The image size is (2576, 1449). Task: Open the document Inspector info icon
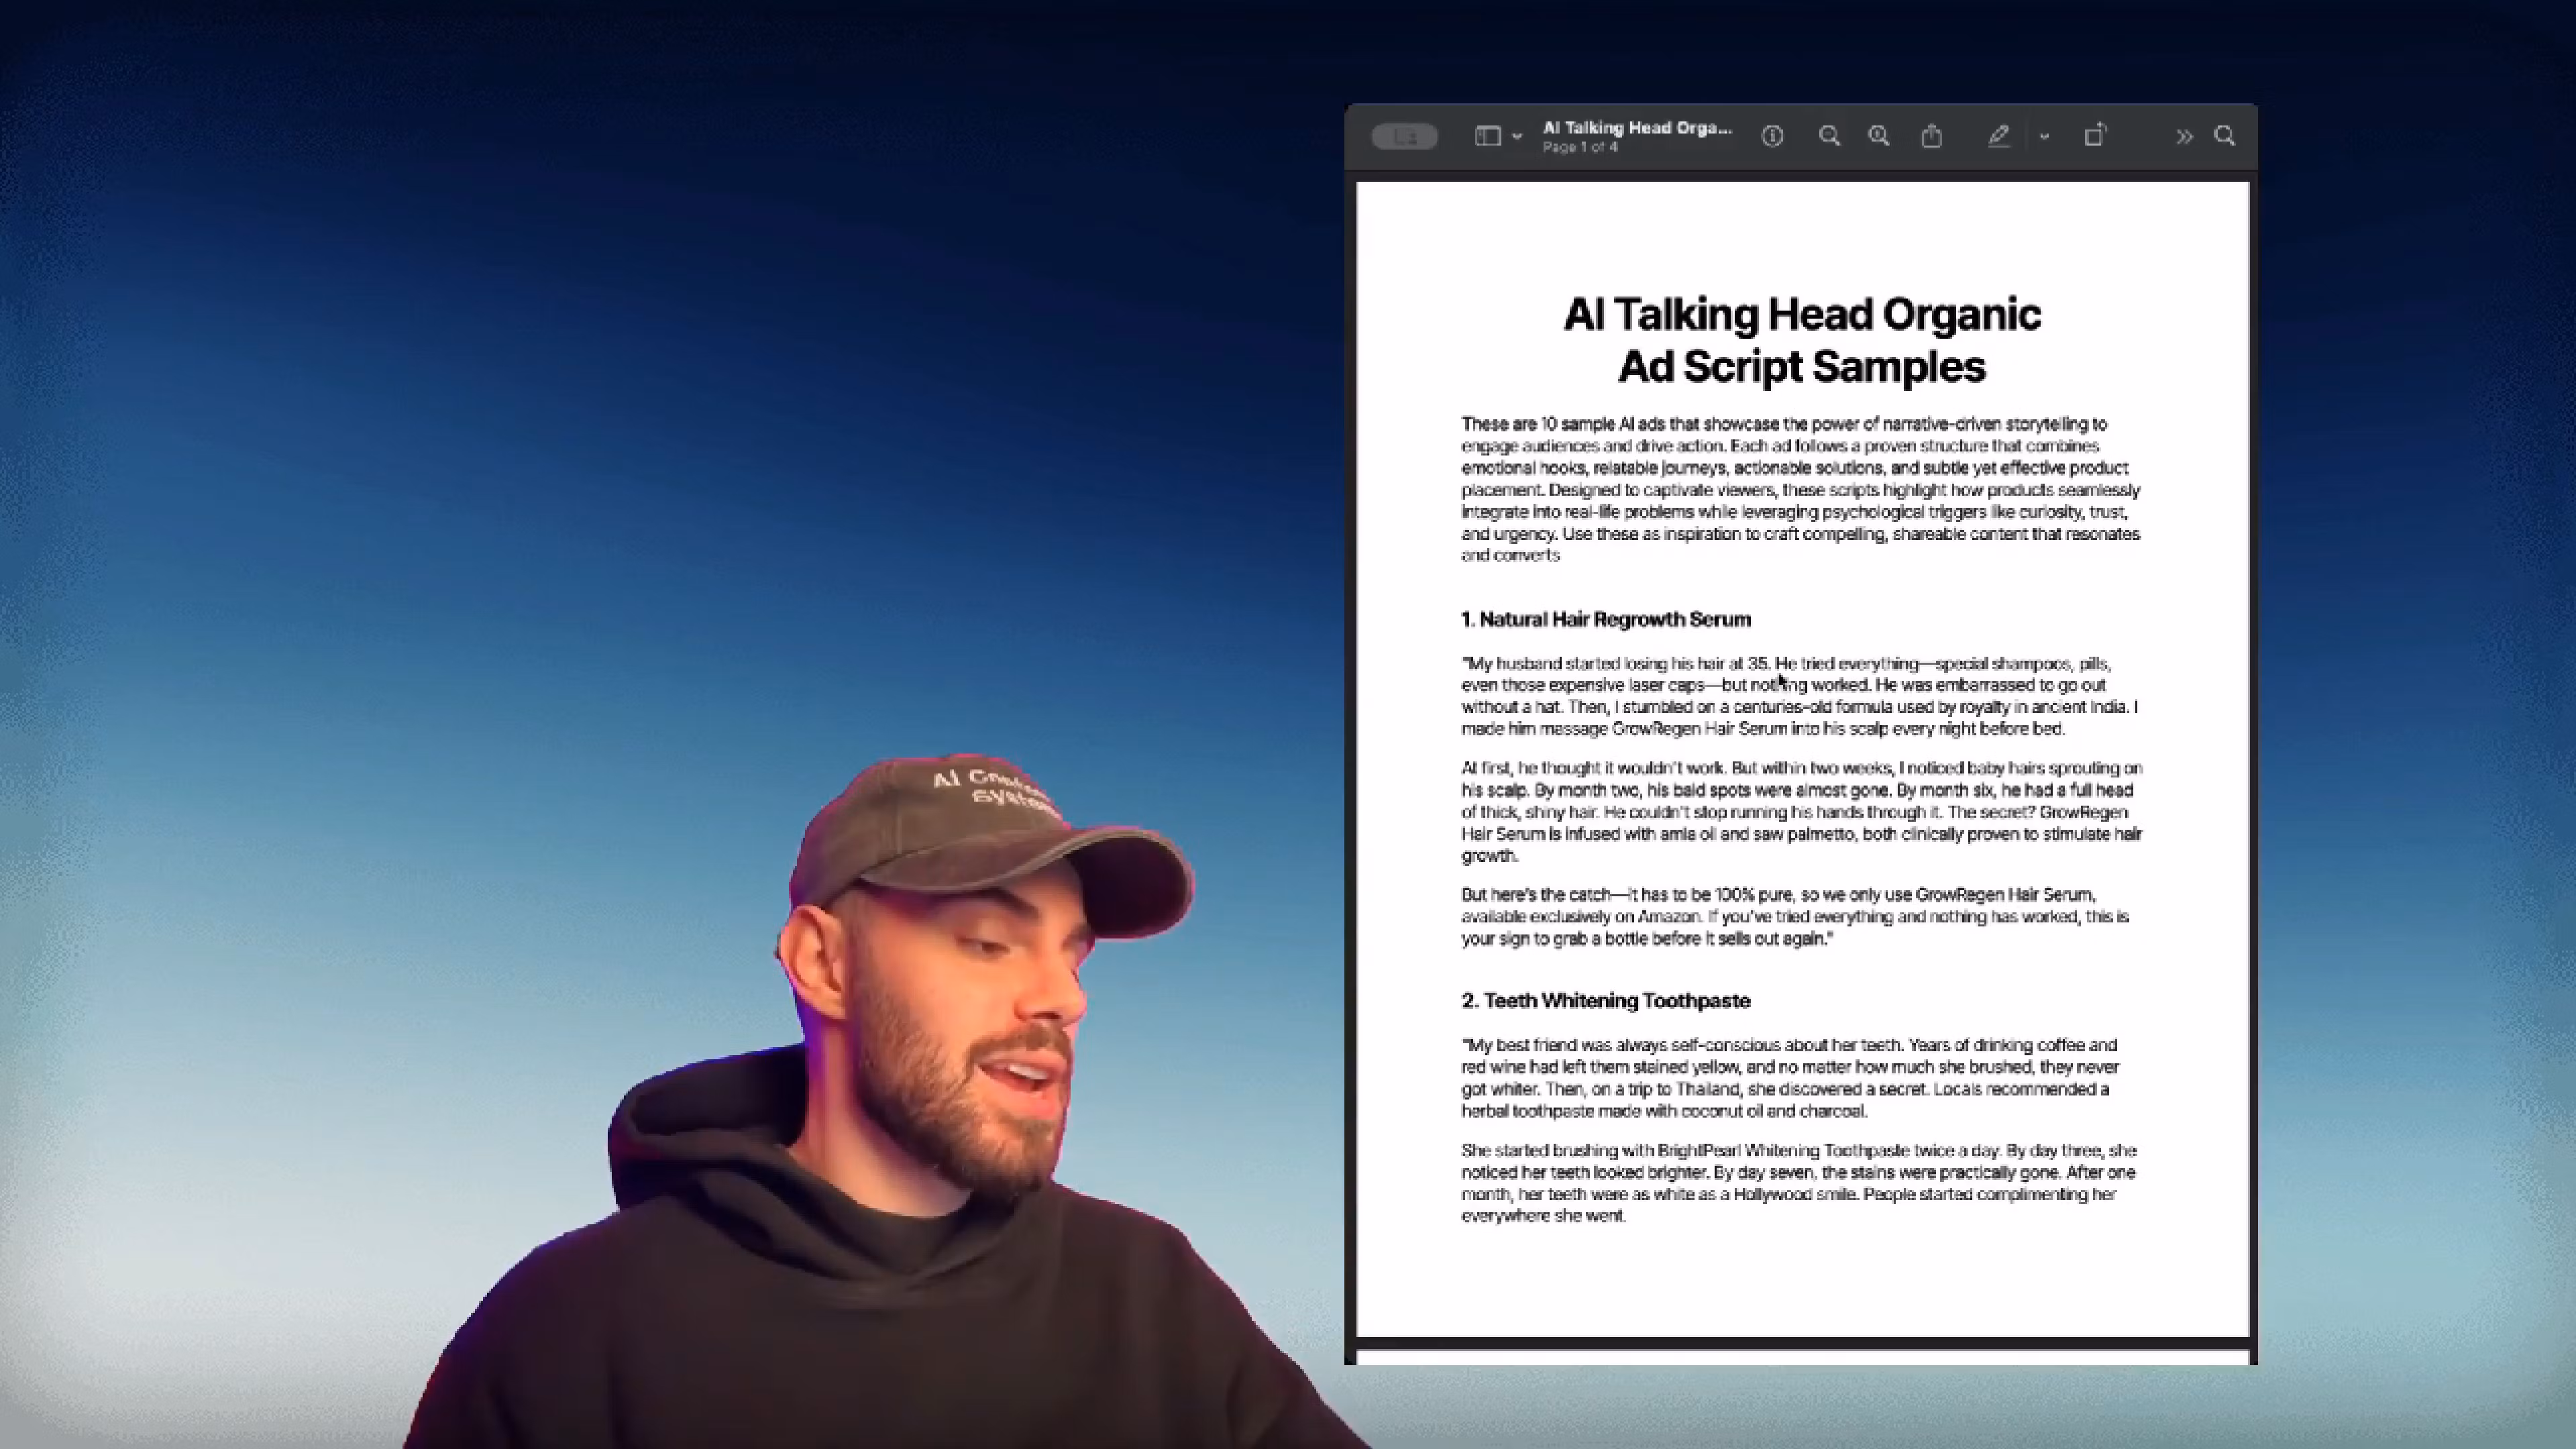[1772, 136]
